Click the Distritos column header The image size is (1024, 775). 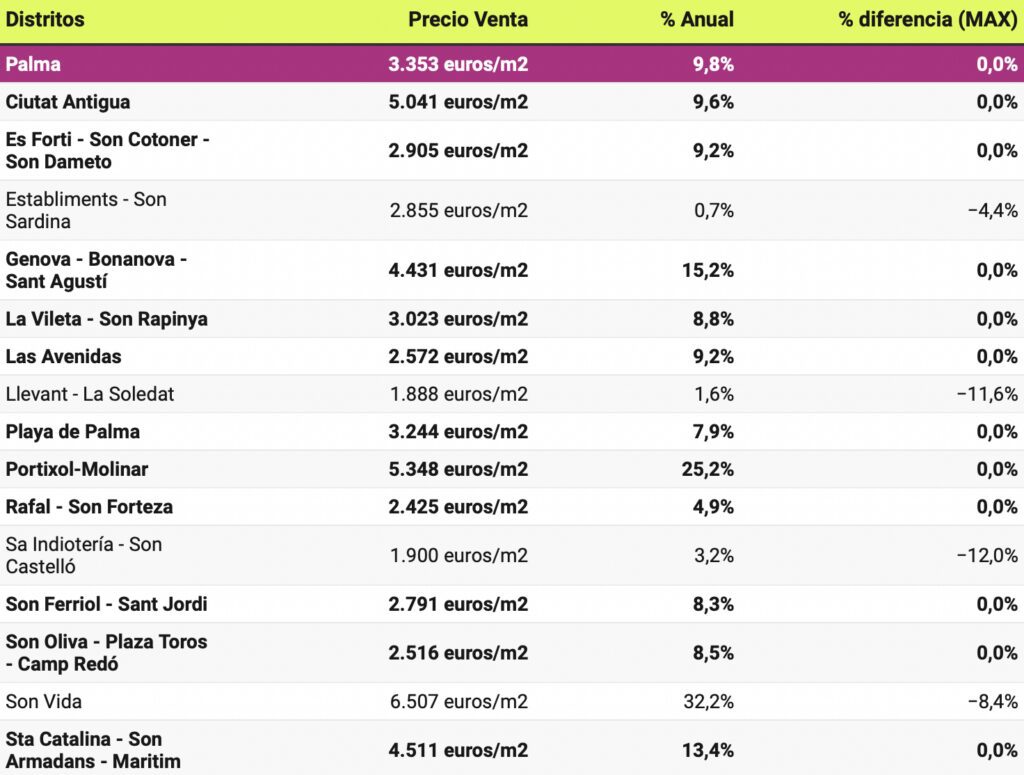45,20
